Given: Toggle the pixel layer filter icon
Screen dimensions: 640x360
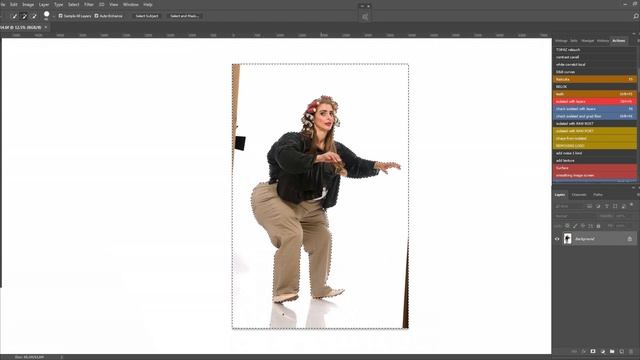Looking at the screenshot, I should point(590,206).
